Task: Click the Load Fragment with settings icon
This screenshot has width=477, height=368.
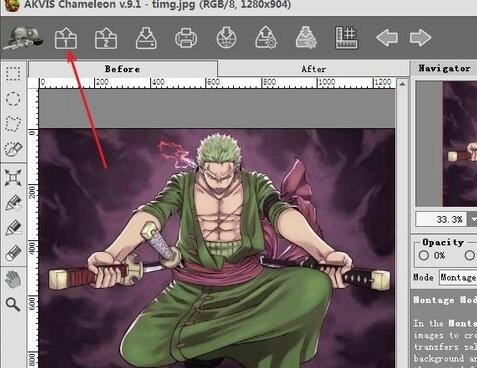Action: [x=266, y=38]
